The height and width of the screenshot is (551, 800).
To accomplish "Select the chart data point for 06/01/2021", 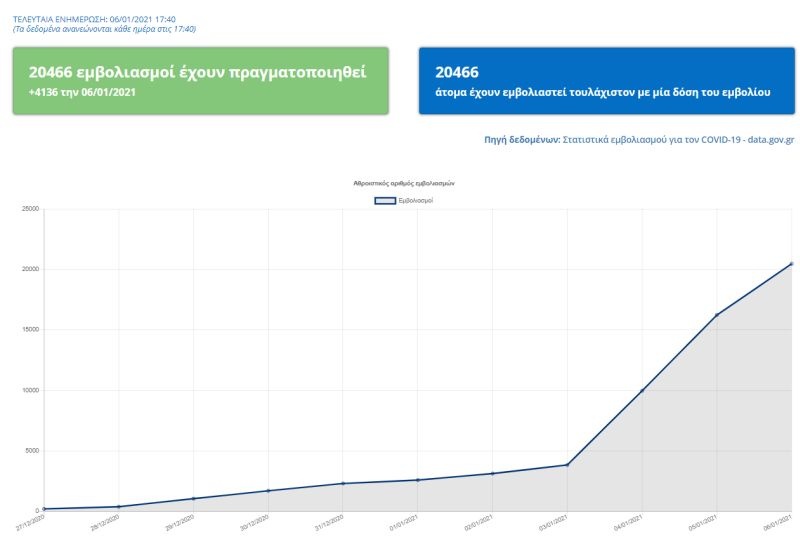I will point(791,264).
